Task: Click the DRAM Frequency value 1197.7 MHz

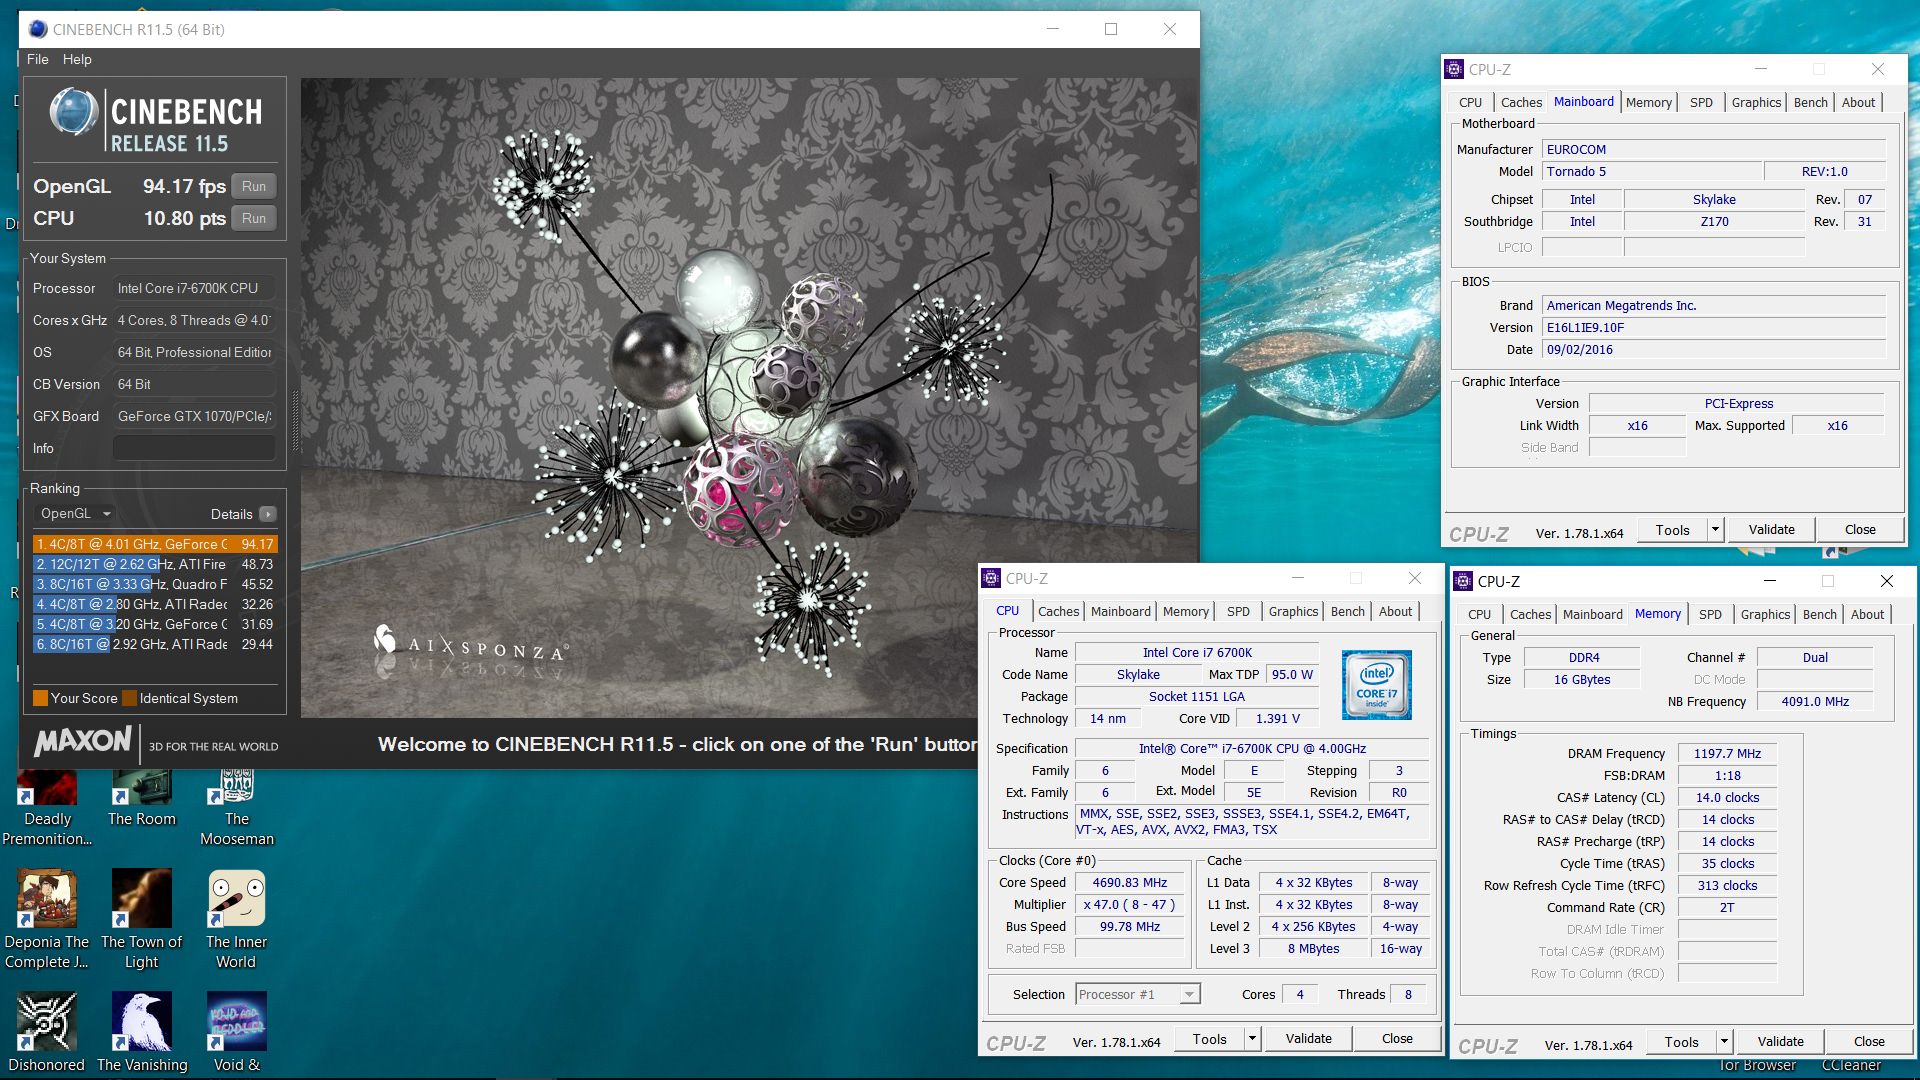Action: (1727, 753)
